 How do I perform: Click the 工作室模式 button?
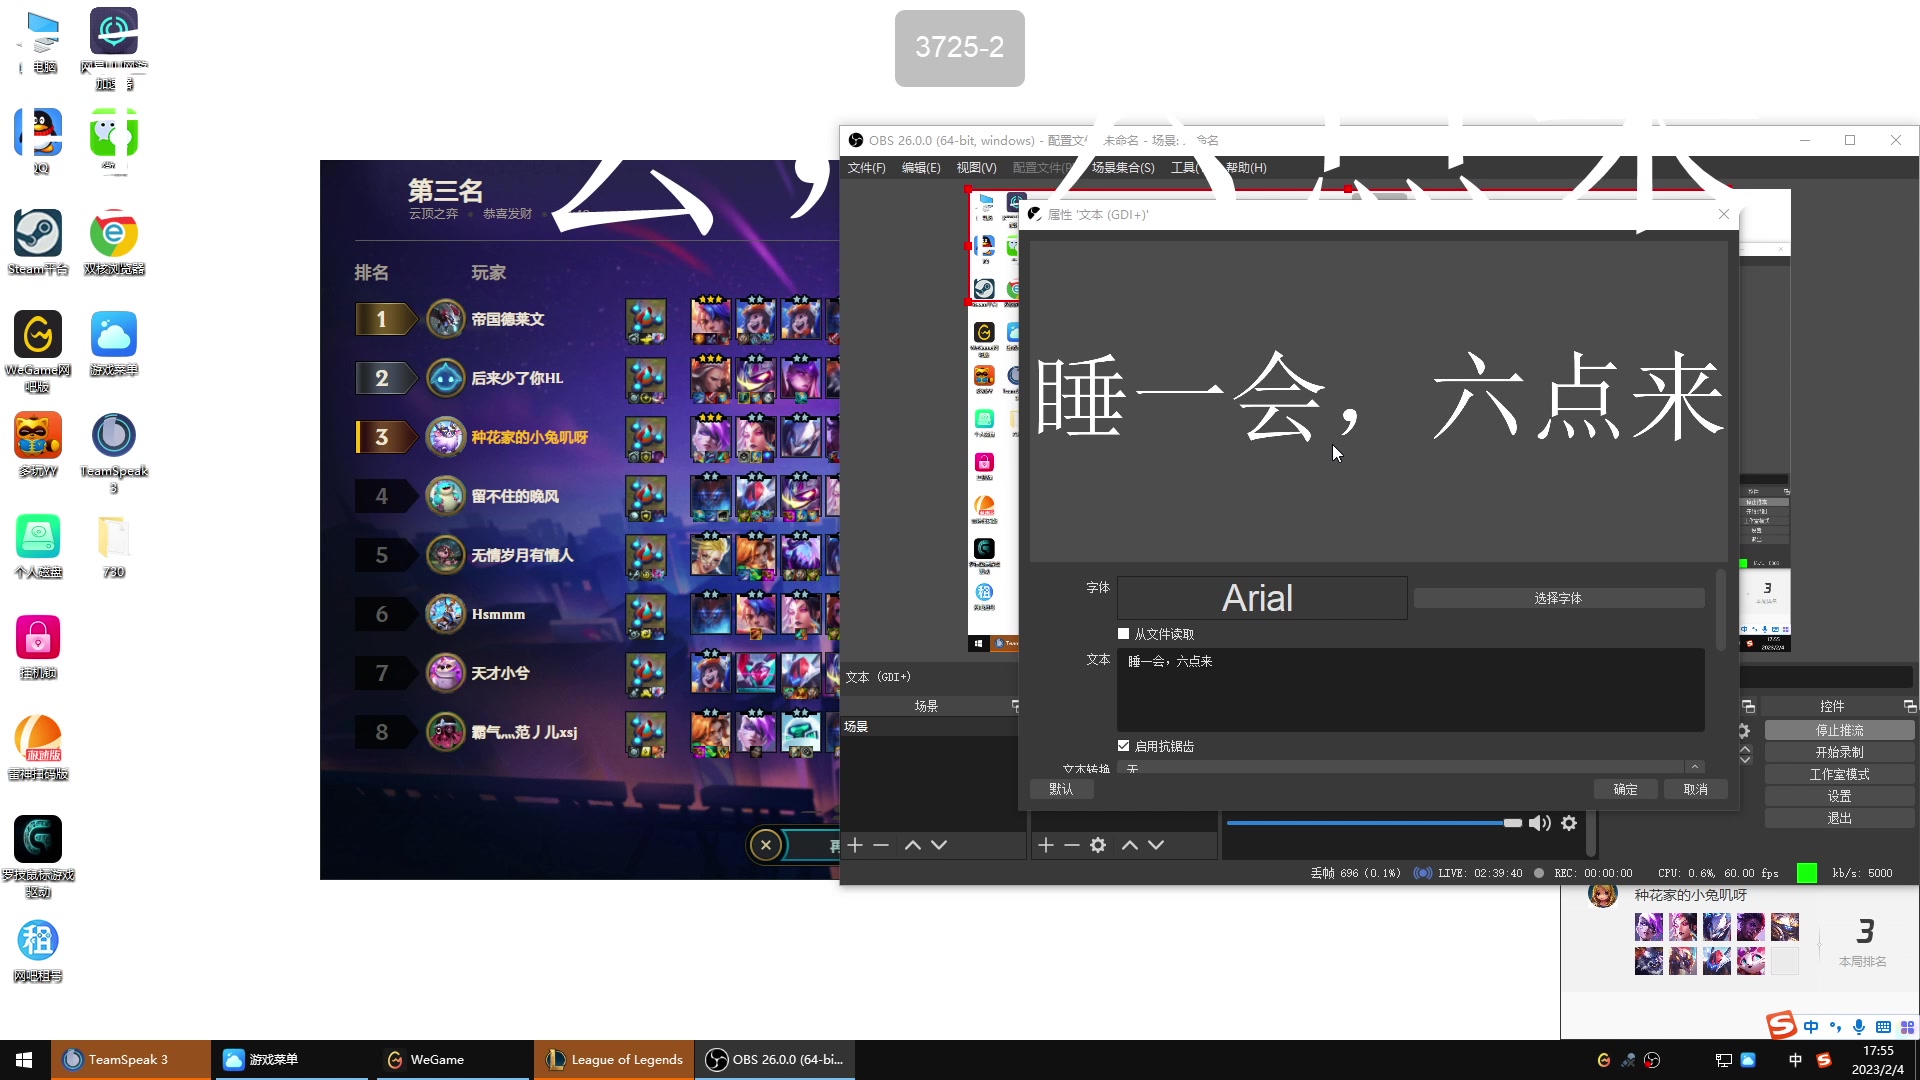coord(1839,774)
